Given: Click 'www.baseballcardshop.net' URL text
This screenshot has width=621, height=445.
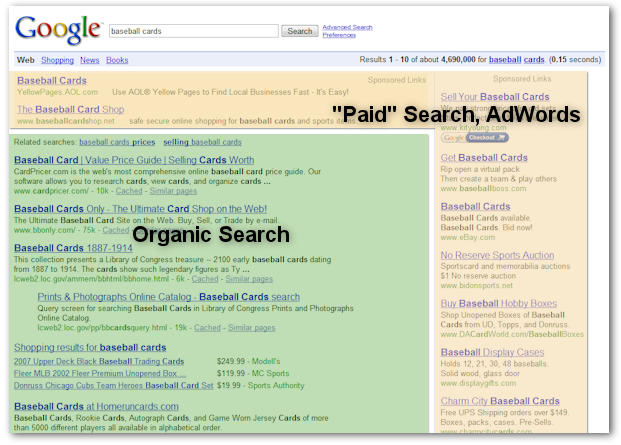Looking at the screenshot, I should [66, 121].
